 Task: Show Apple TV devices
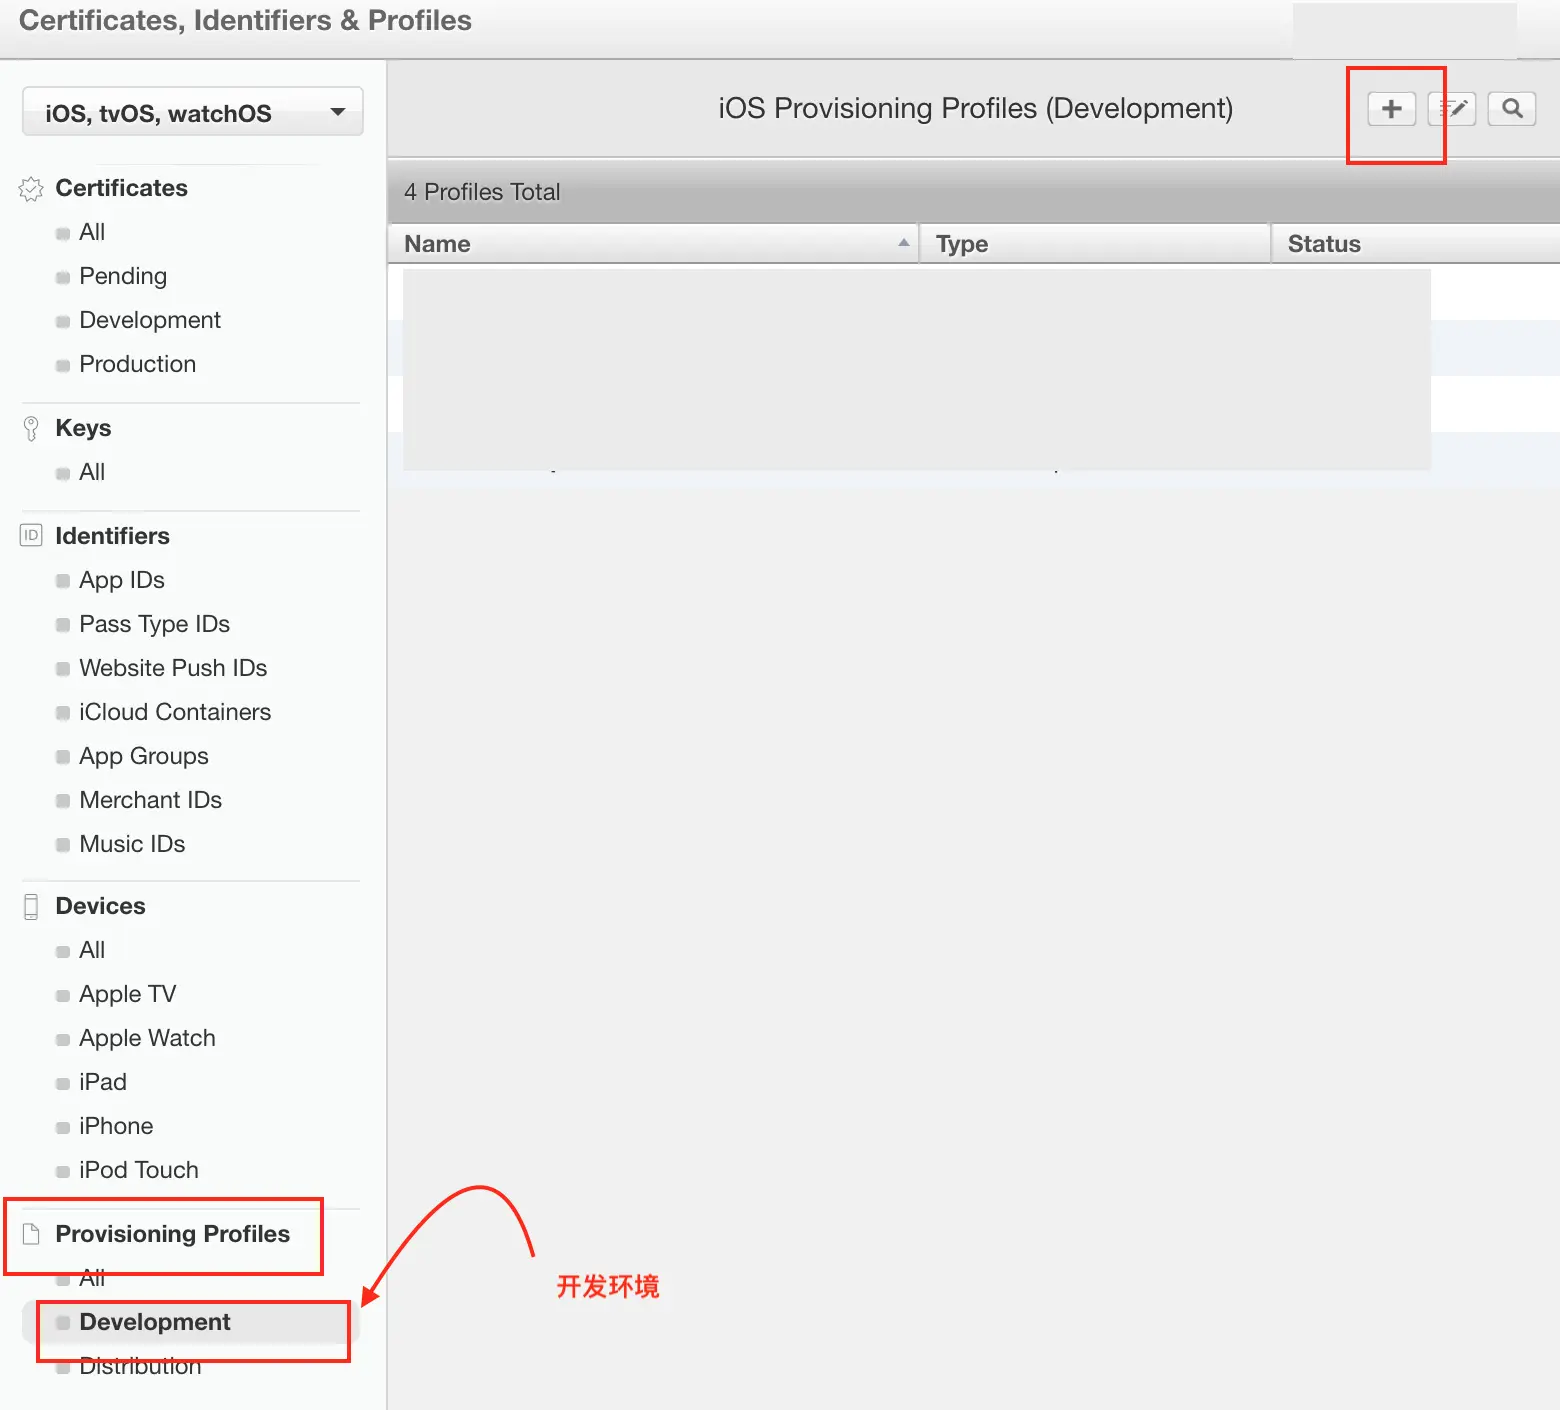click(x=128, y=994)
